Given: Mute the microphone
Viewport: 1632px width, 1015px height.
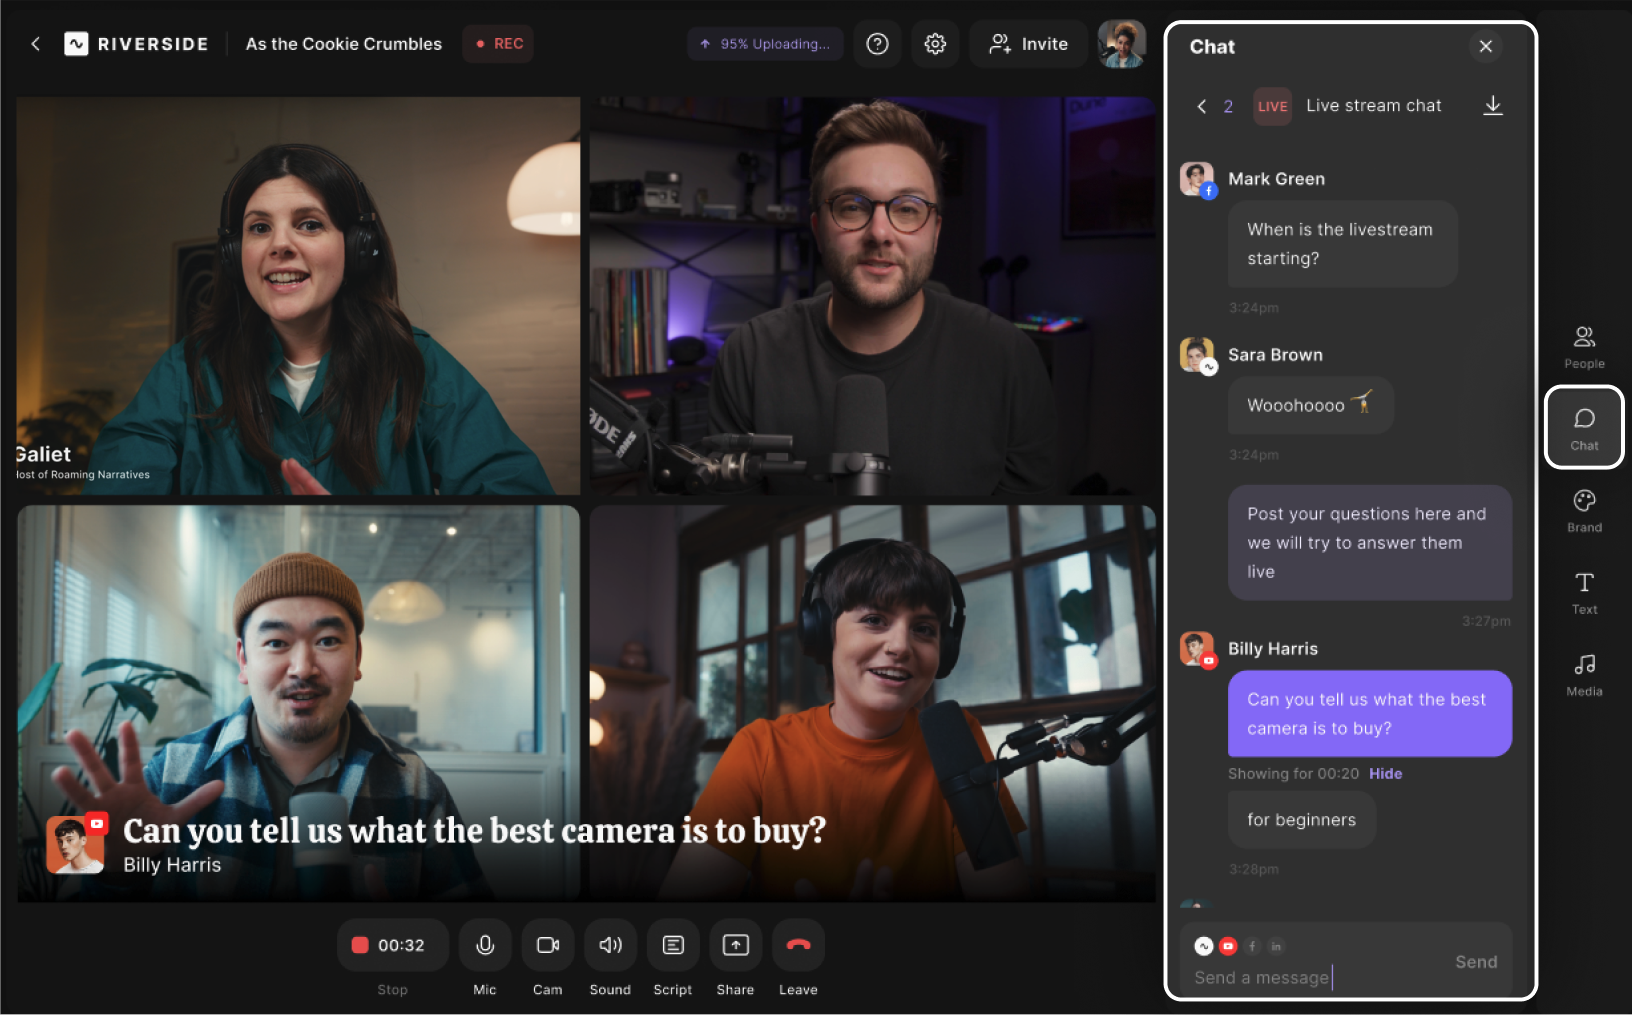Looking at the screenshot, I should 485,945.
